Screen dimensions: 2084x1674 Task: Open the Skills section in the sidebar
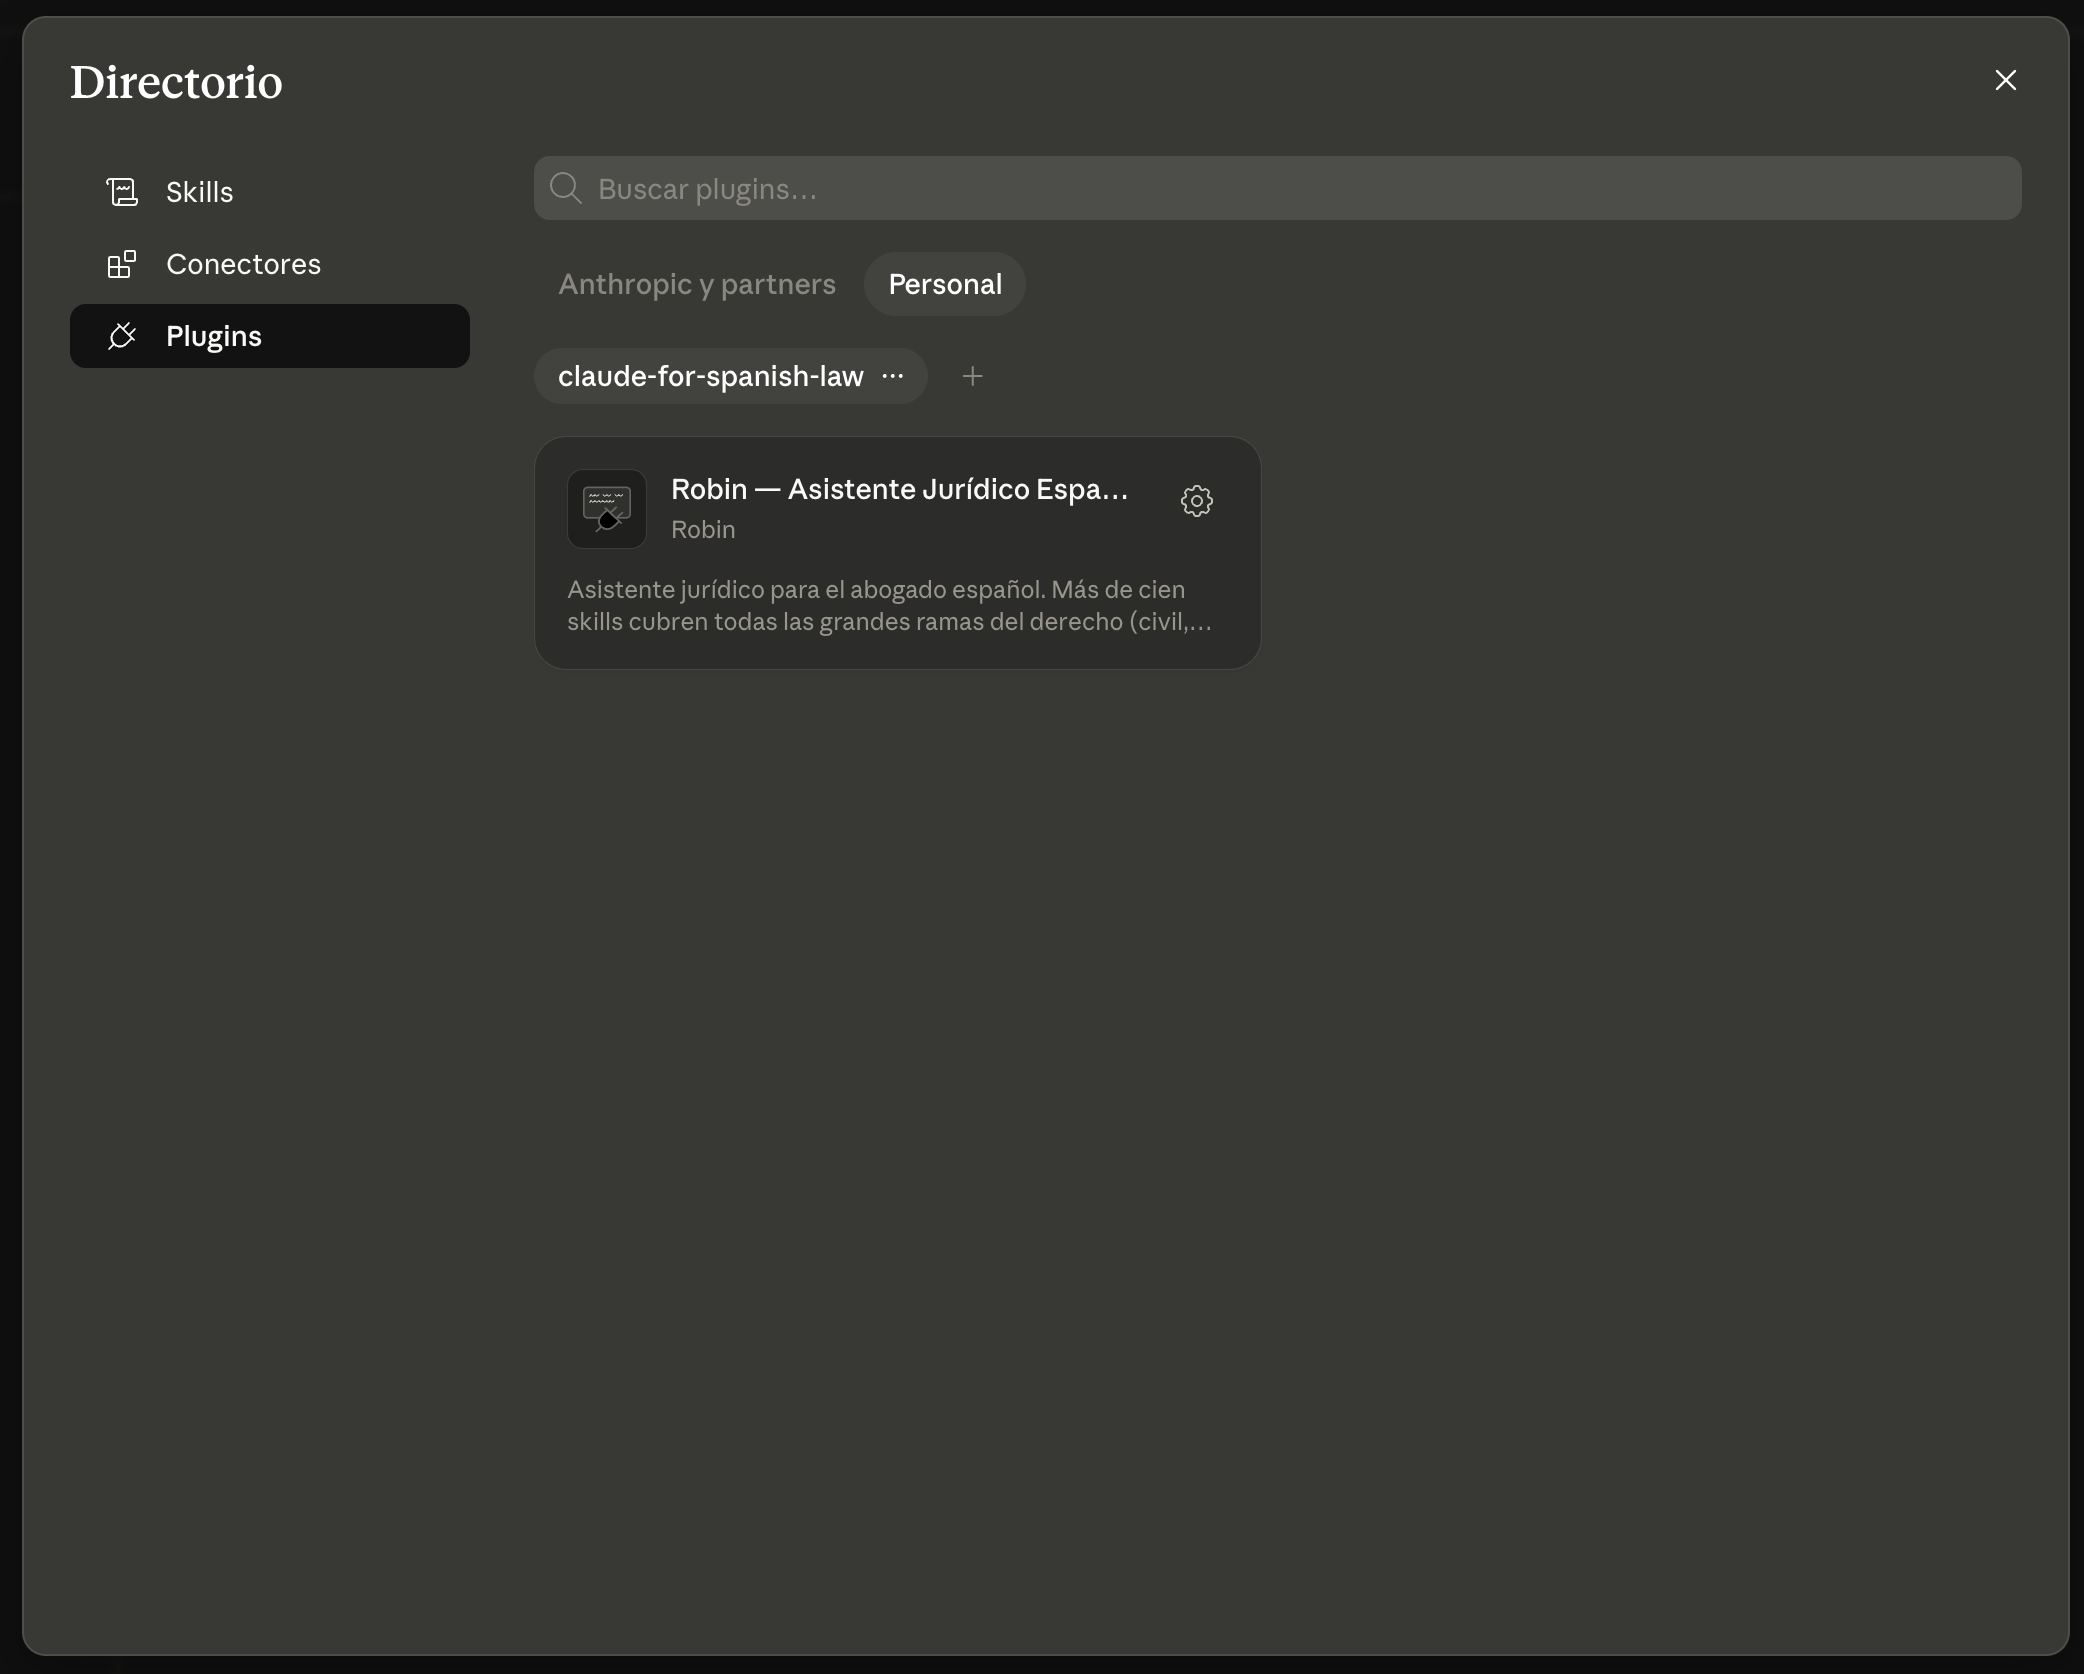point(270,192)
